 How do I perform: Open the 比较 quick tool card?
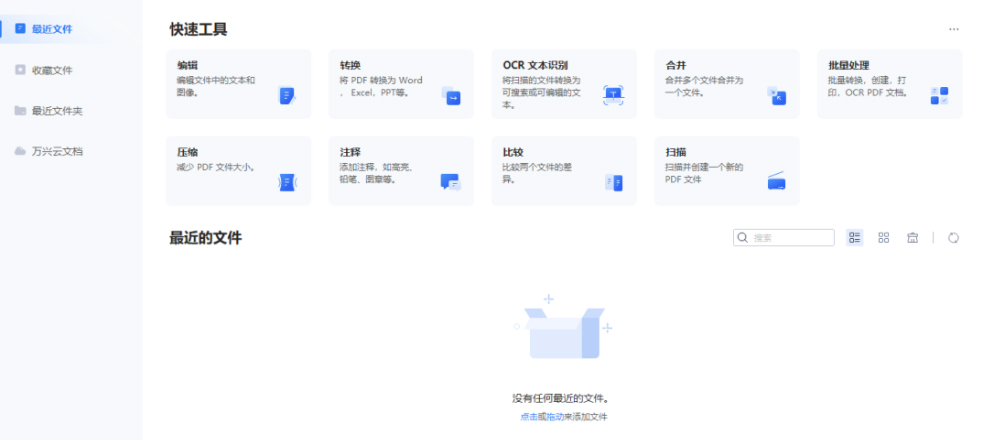click(564, 171)
